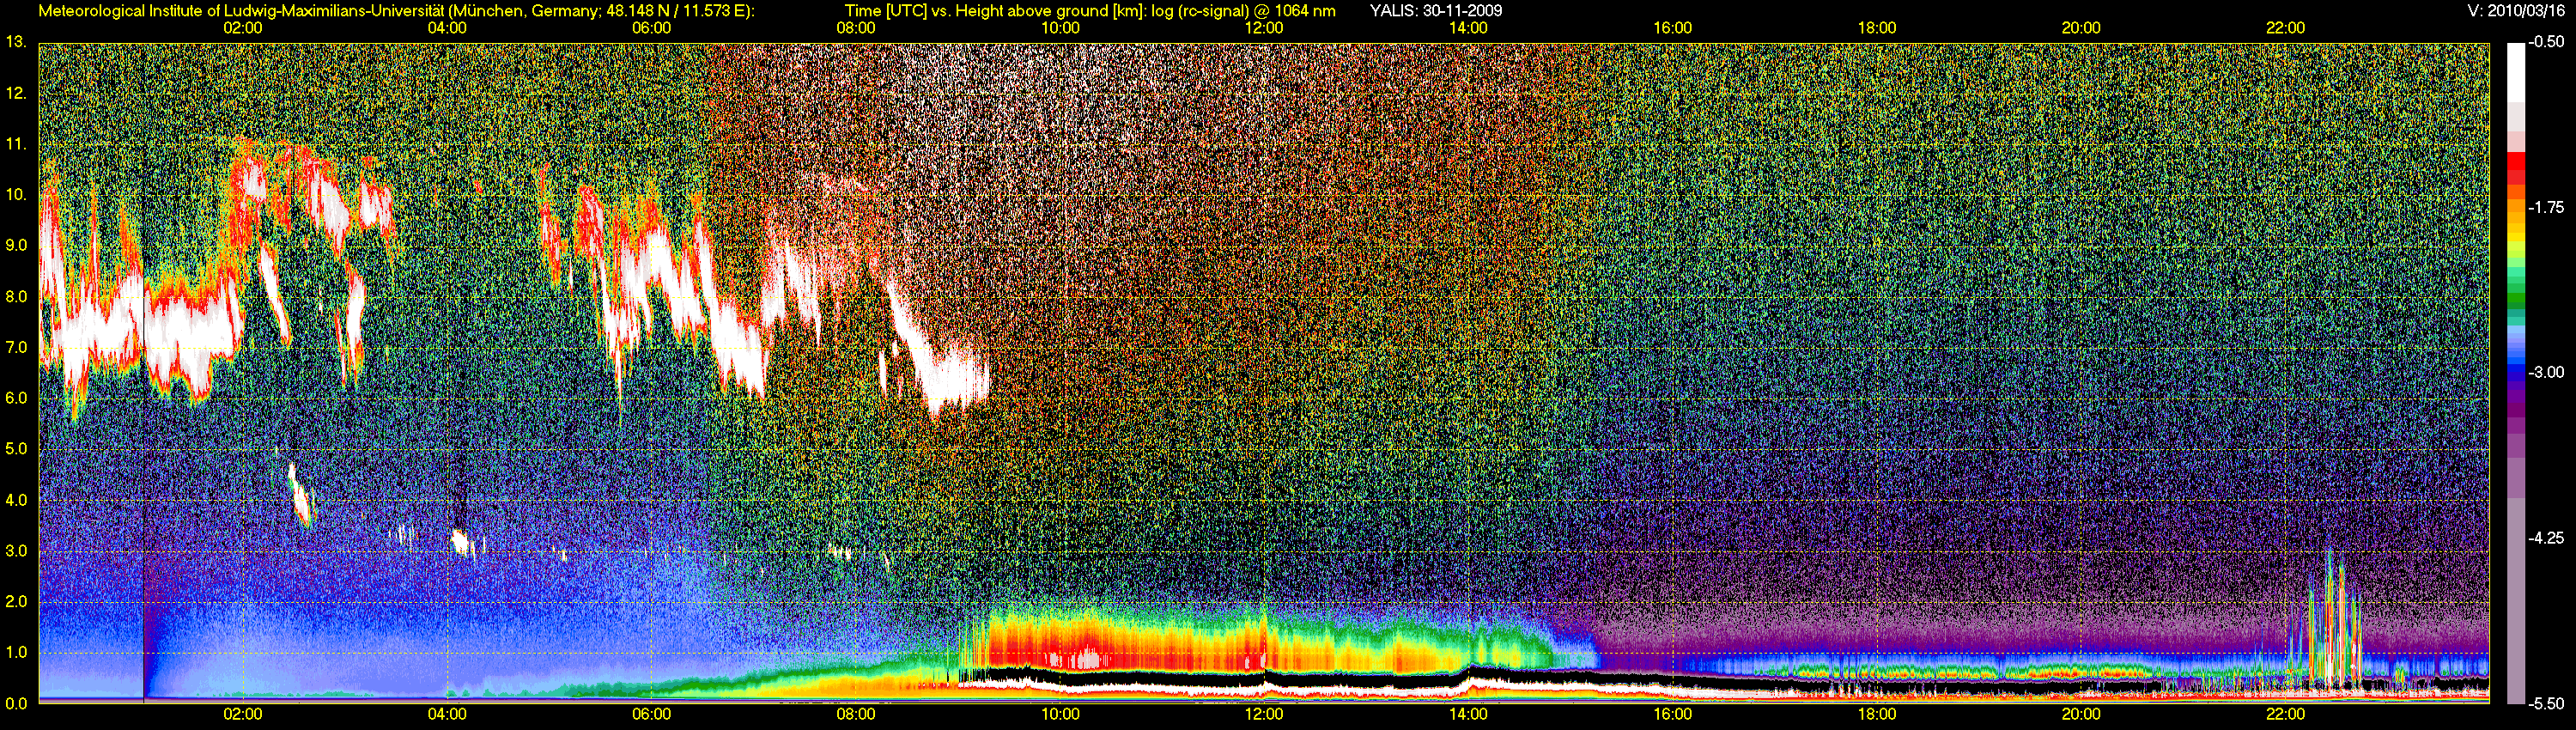Click the 08:00 label on the top time axis
The image size is (2576, 730).
pyautogui.click(x=856, y=28)
